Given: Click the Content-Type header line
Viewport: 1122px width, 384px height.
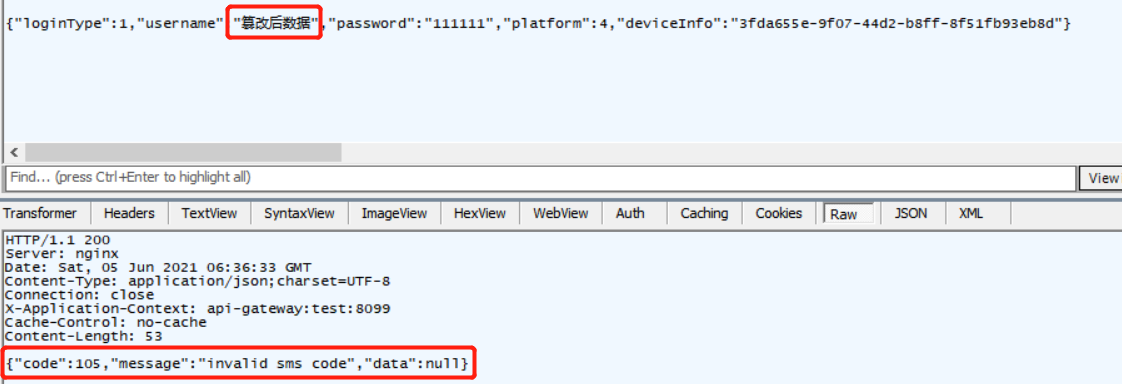Looking at the screenshot, I should pos(198,281).
